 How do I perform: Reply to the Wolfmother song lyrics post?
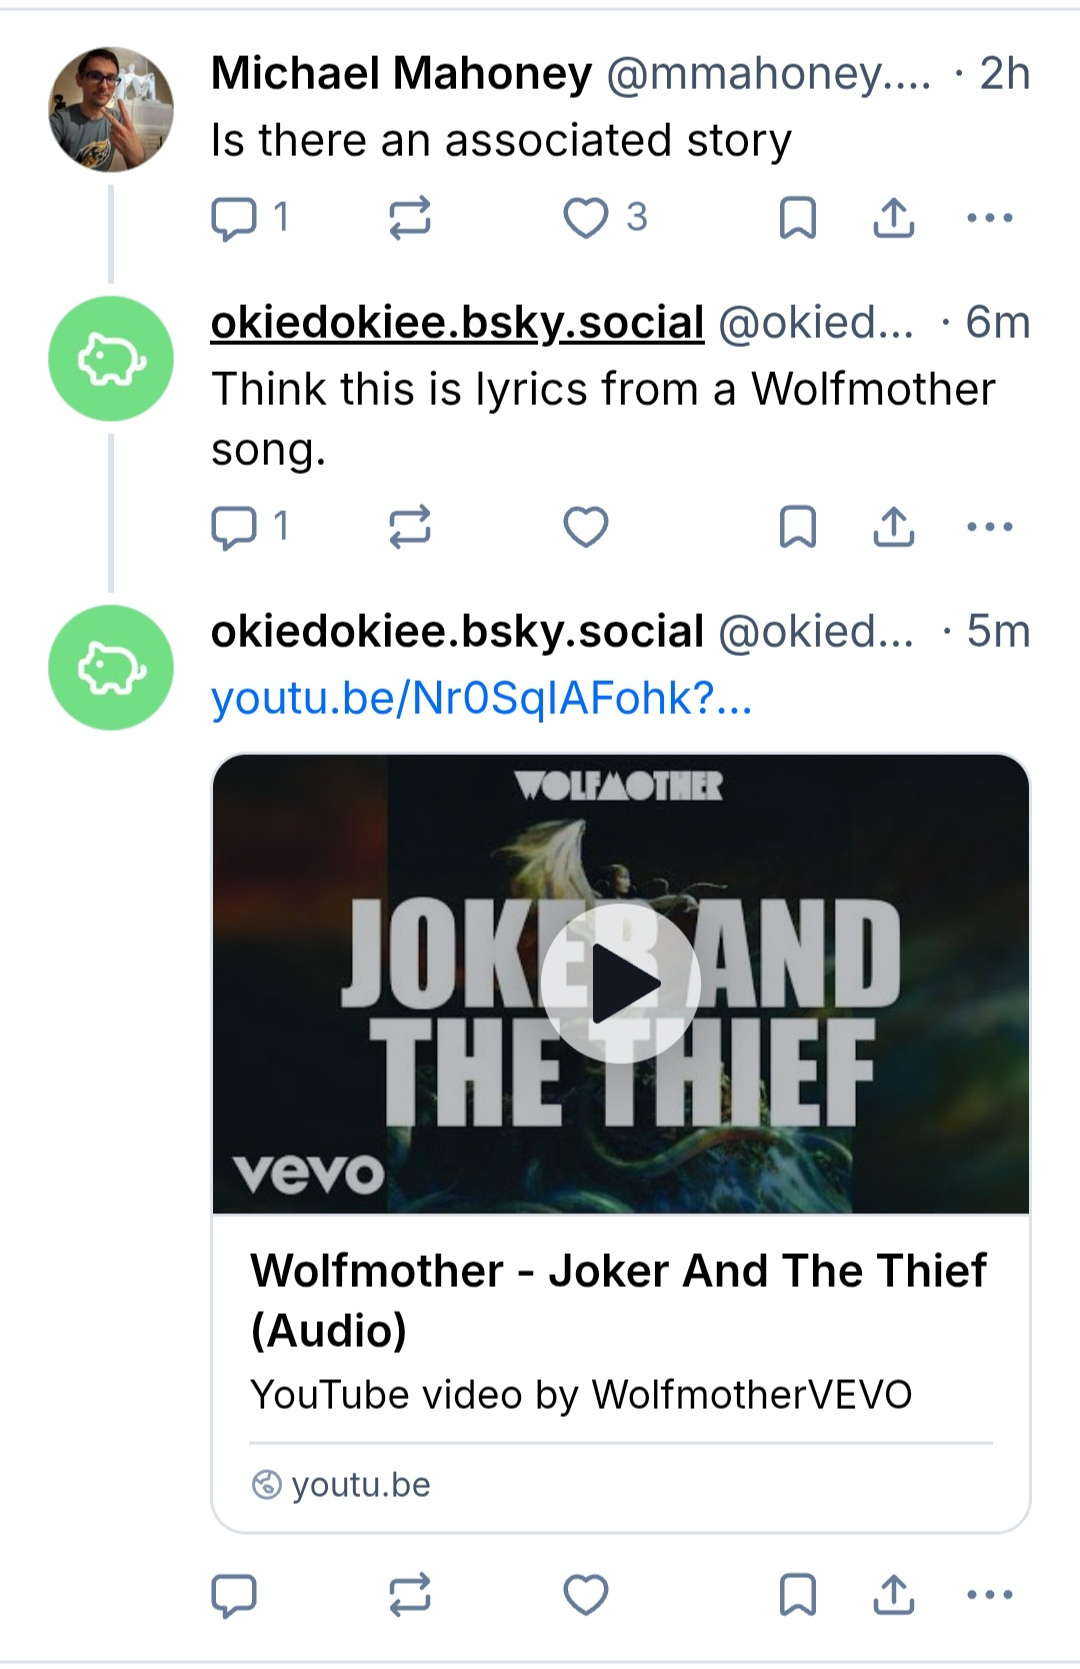click(x=235, y=527)
